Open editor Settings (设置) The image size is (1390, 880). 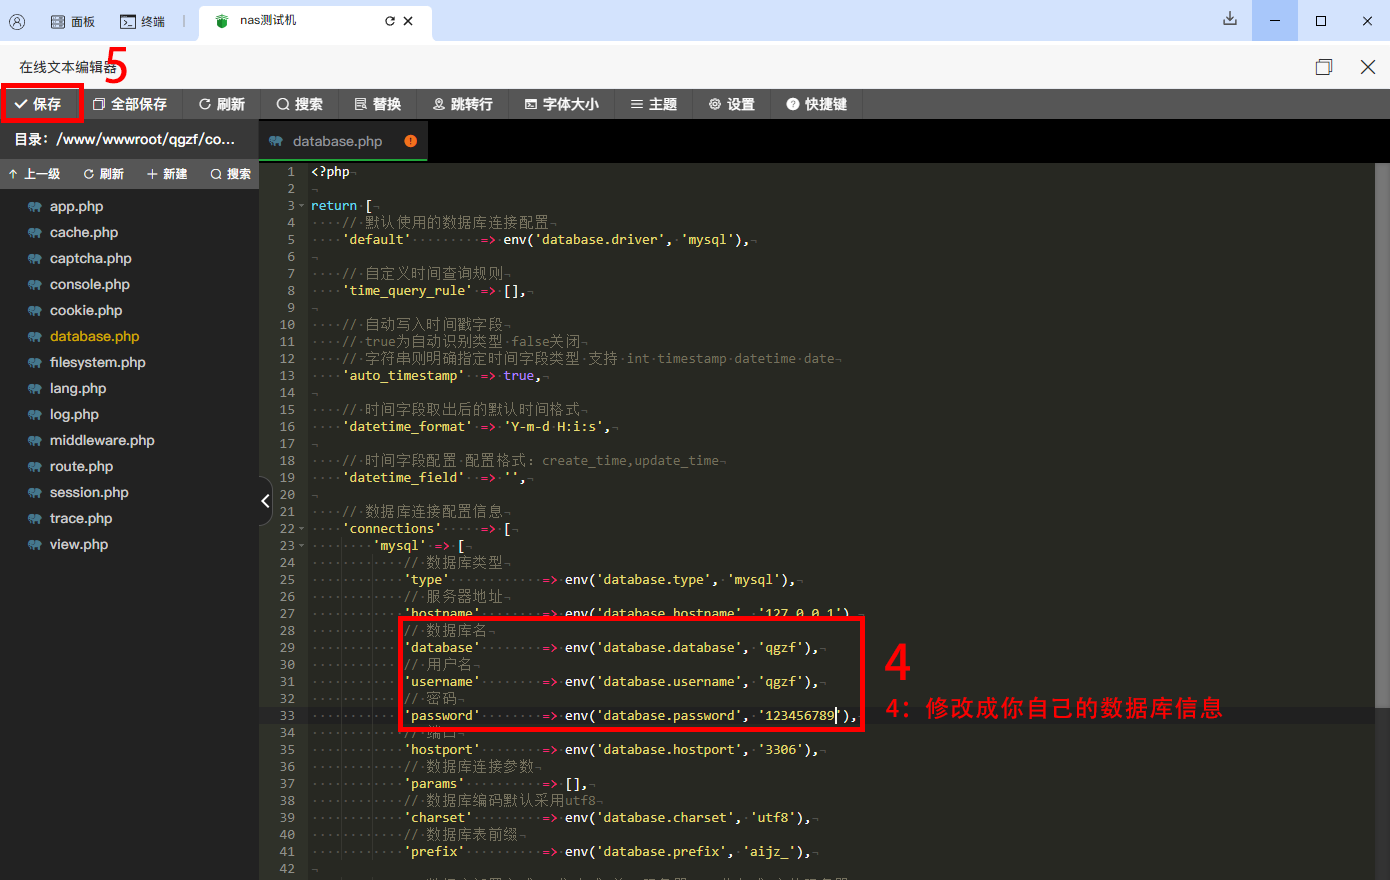click(731, 104)
